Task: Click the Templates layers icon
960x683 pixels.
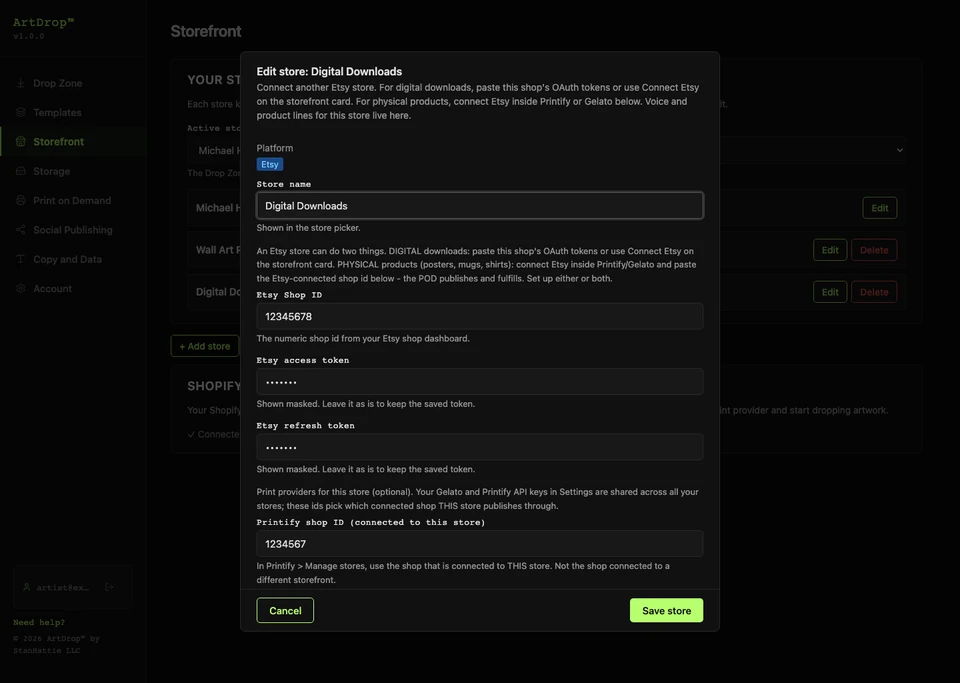Action: 21,113
